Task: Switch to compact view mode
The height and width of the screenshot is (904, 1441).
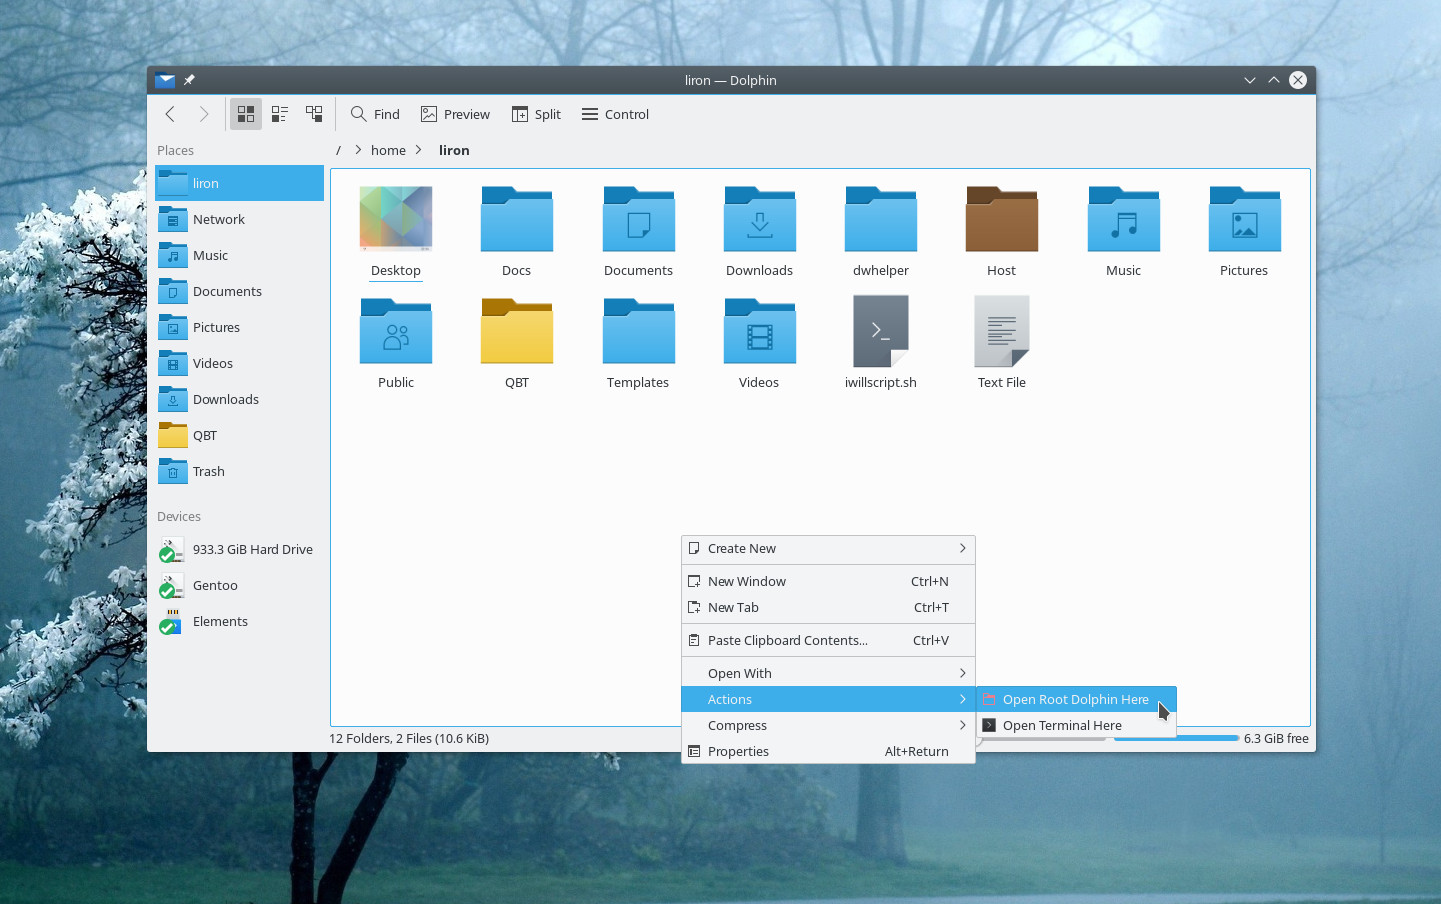Action: click(x=279, y=113)
